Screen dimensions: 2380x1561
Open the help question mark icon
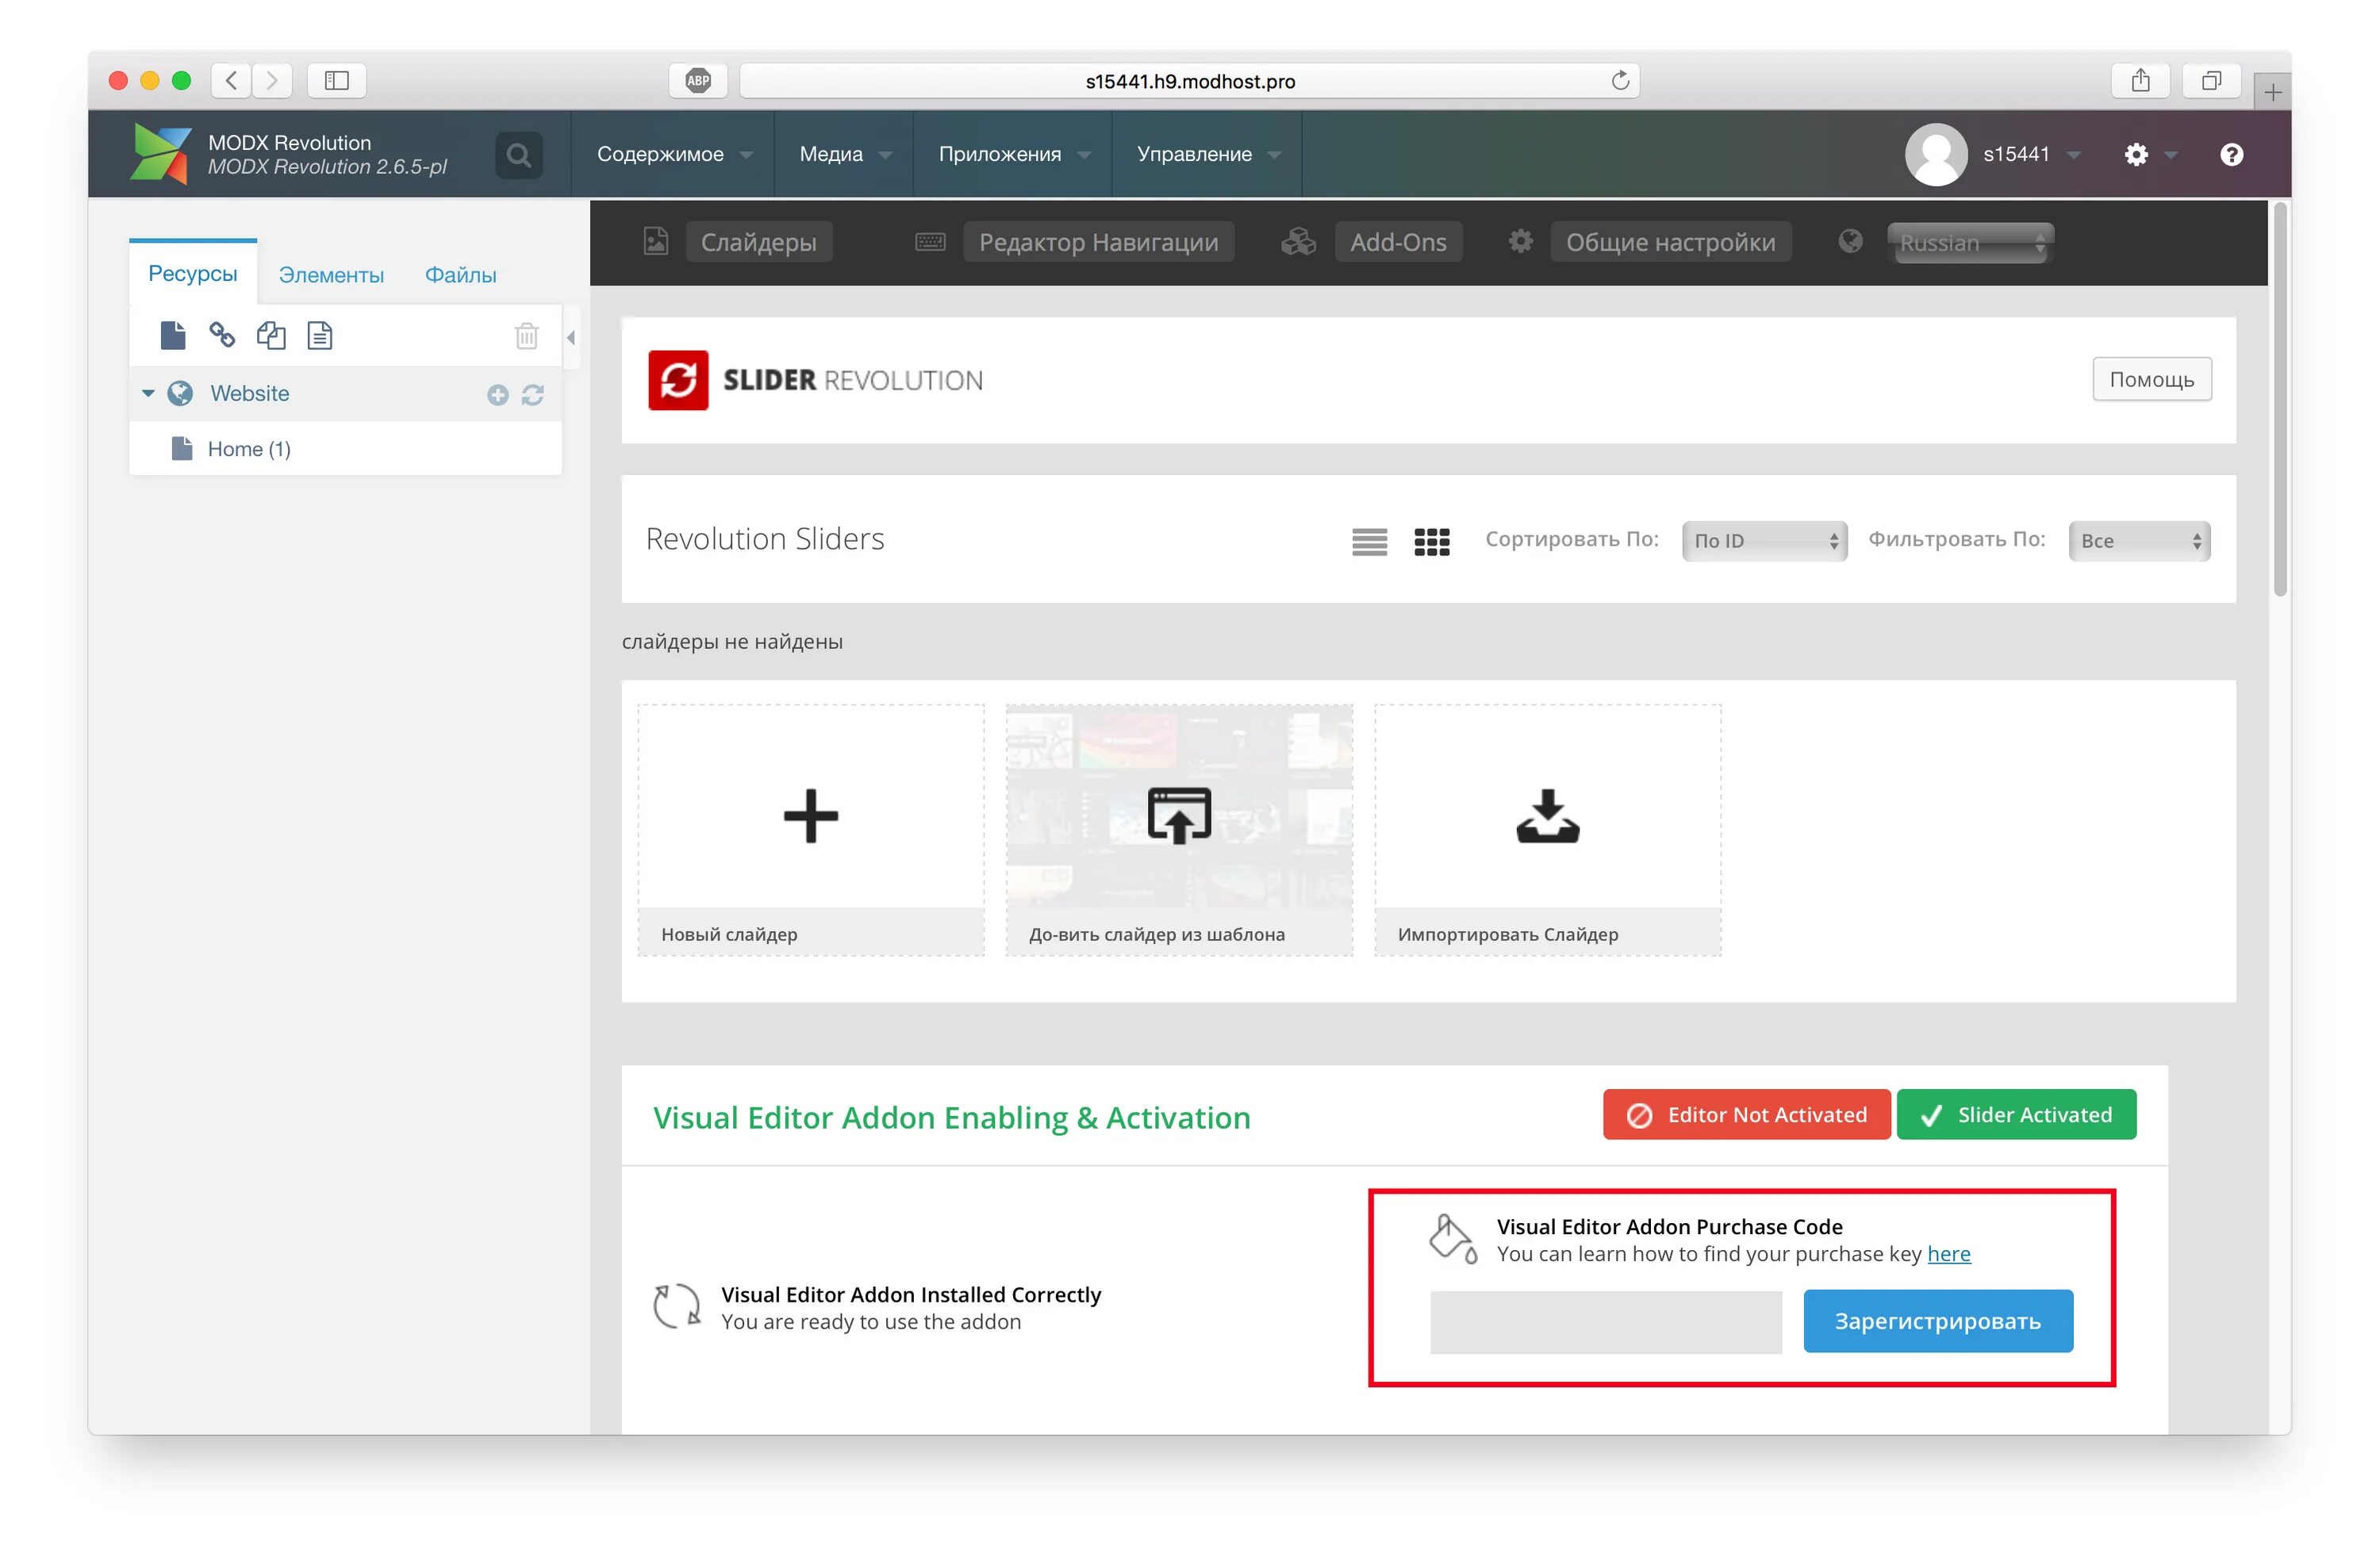2232,155
